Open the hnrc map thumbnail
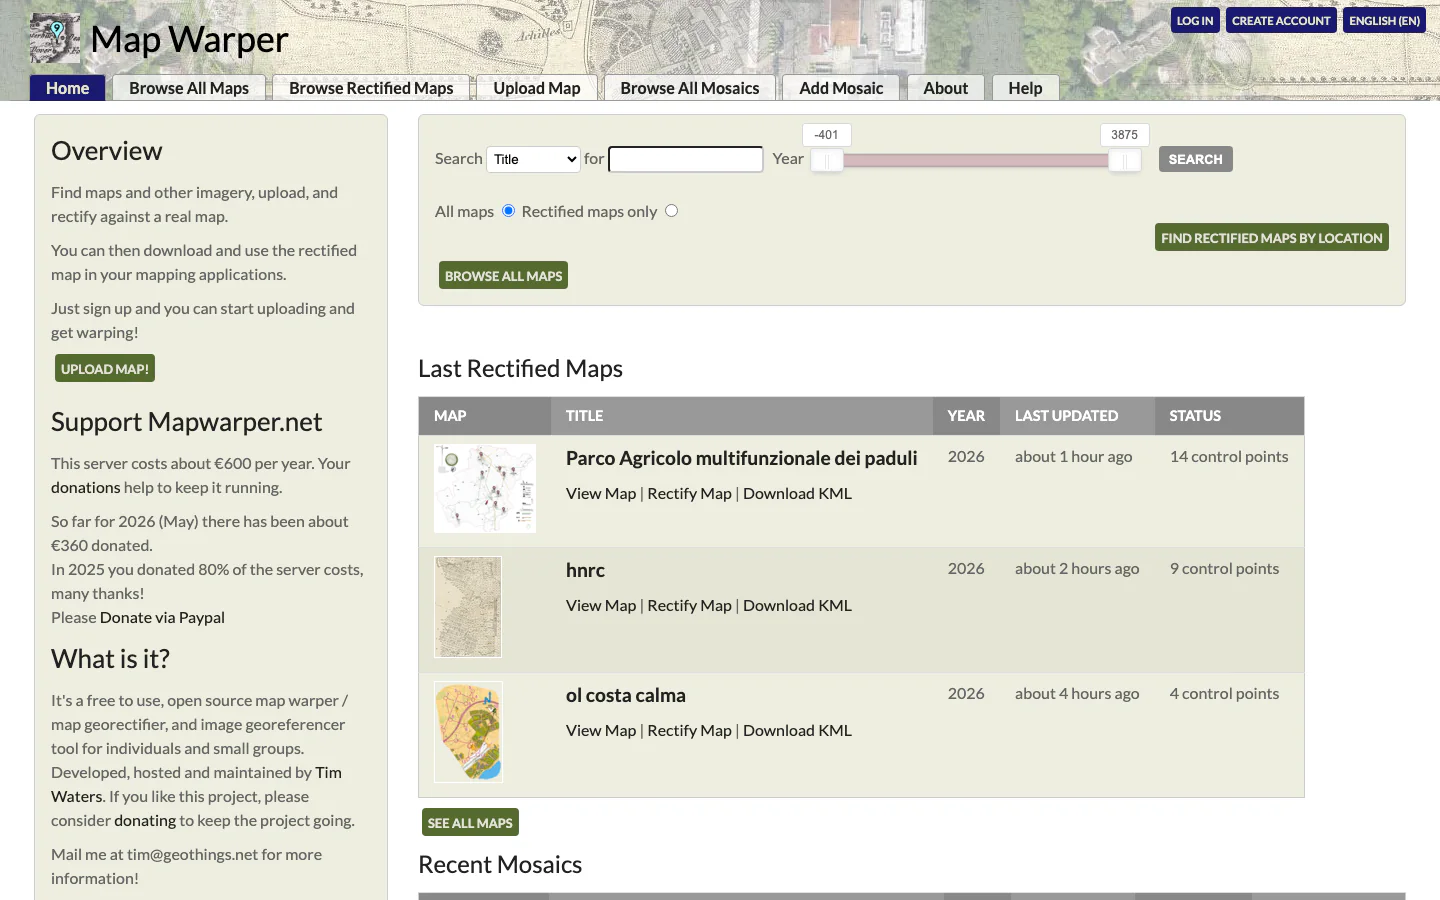Image resolution: width=1440 pixels, height=900 pixels. point(468,607)
